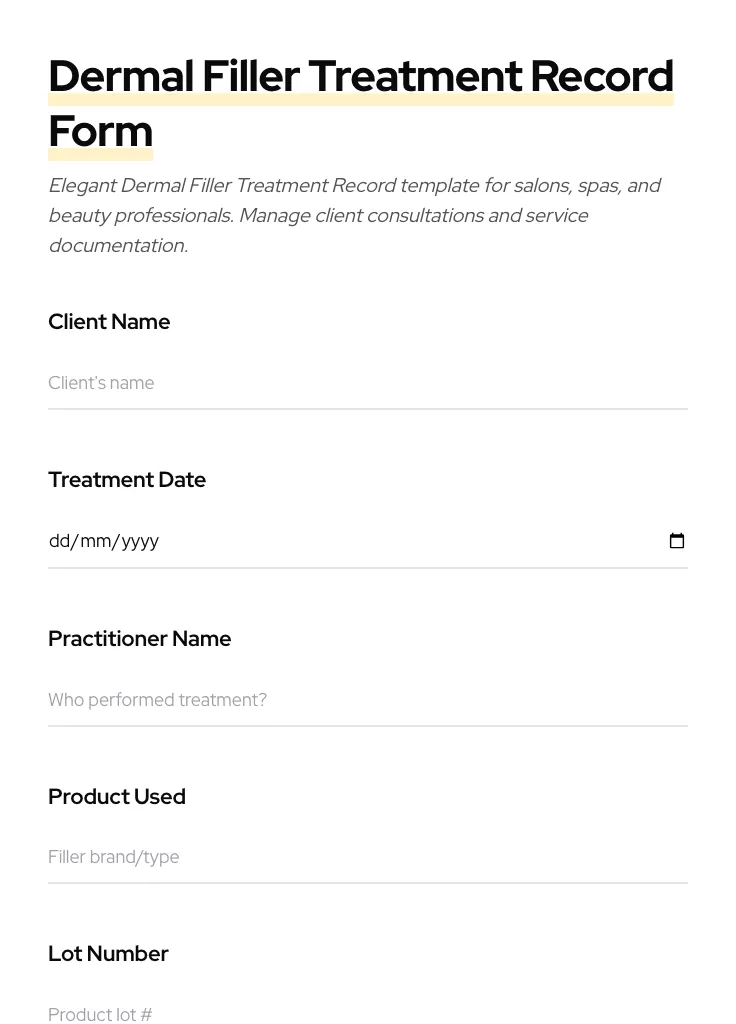Screen dimensions: 736x1024
Task: Click the Lot Number label
Action: (x=108, y=953)
